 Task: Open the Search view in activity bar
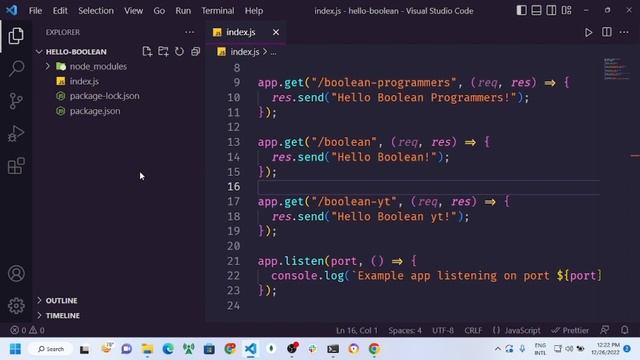pyautogui.click(x=16, y=68)
